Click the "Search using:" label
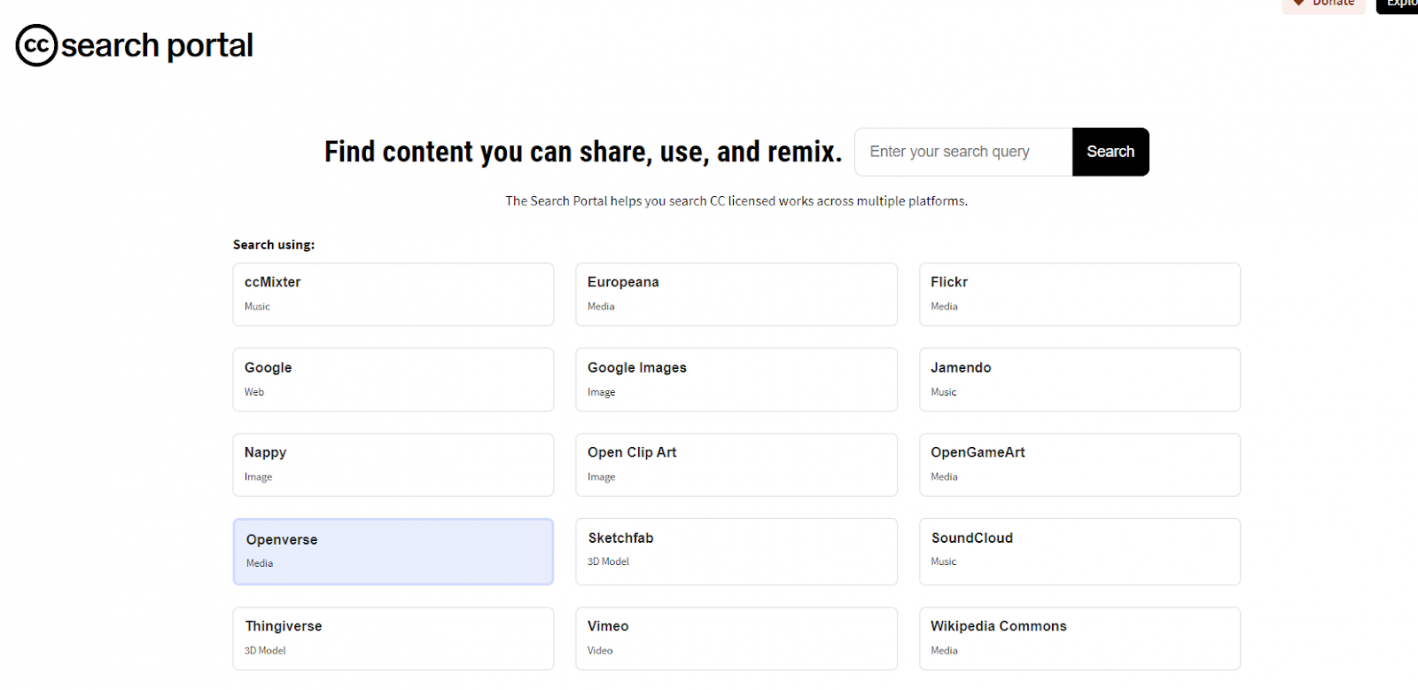 click(274, 245)
